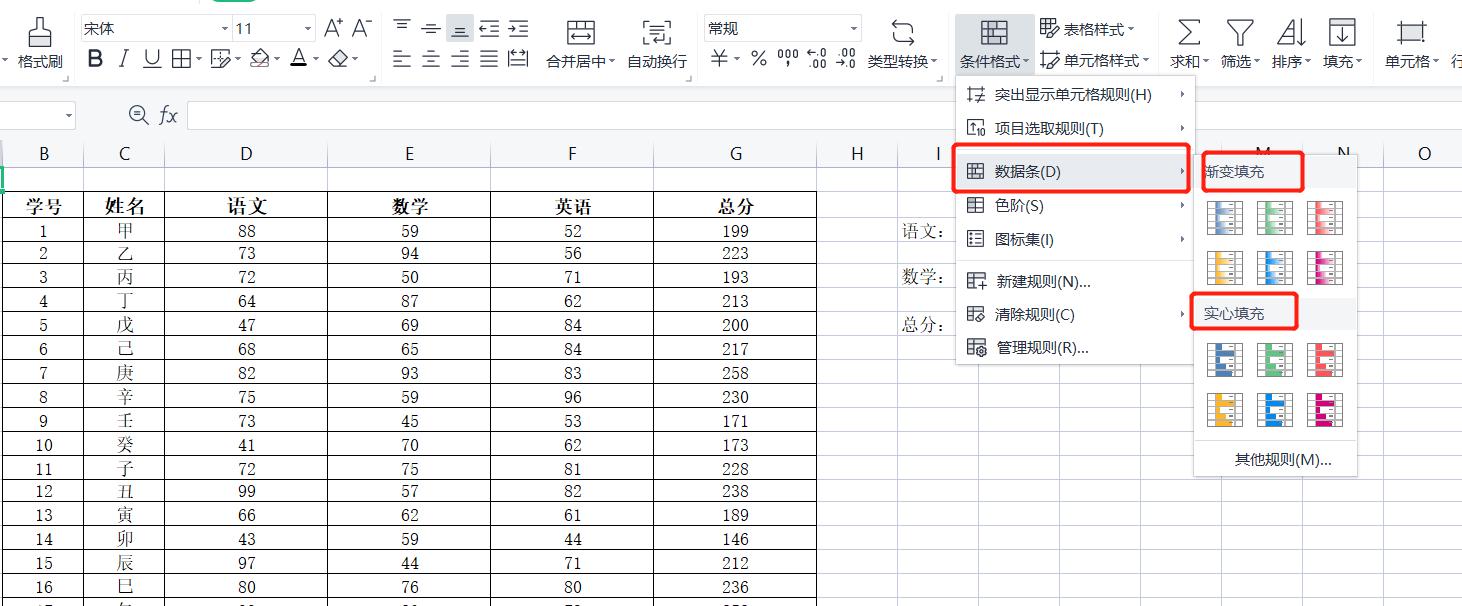Click 清除规则(C) to clear rules
Image resolution: width=1462 pixels, height=606 pixels.
tap(1035, 314)
